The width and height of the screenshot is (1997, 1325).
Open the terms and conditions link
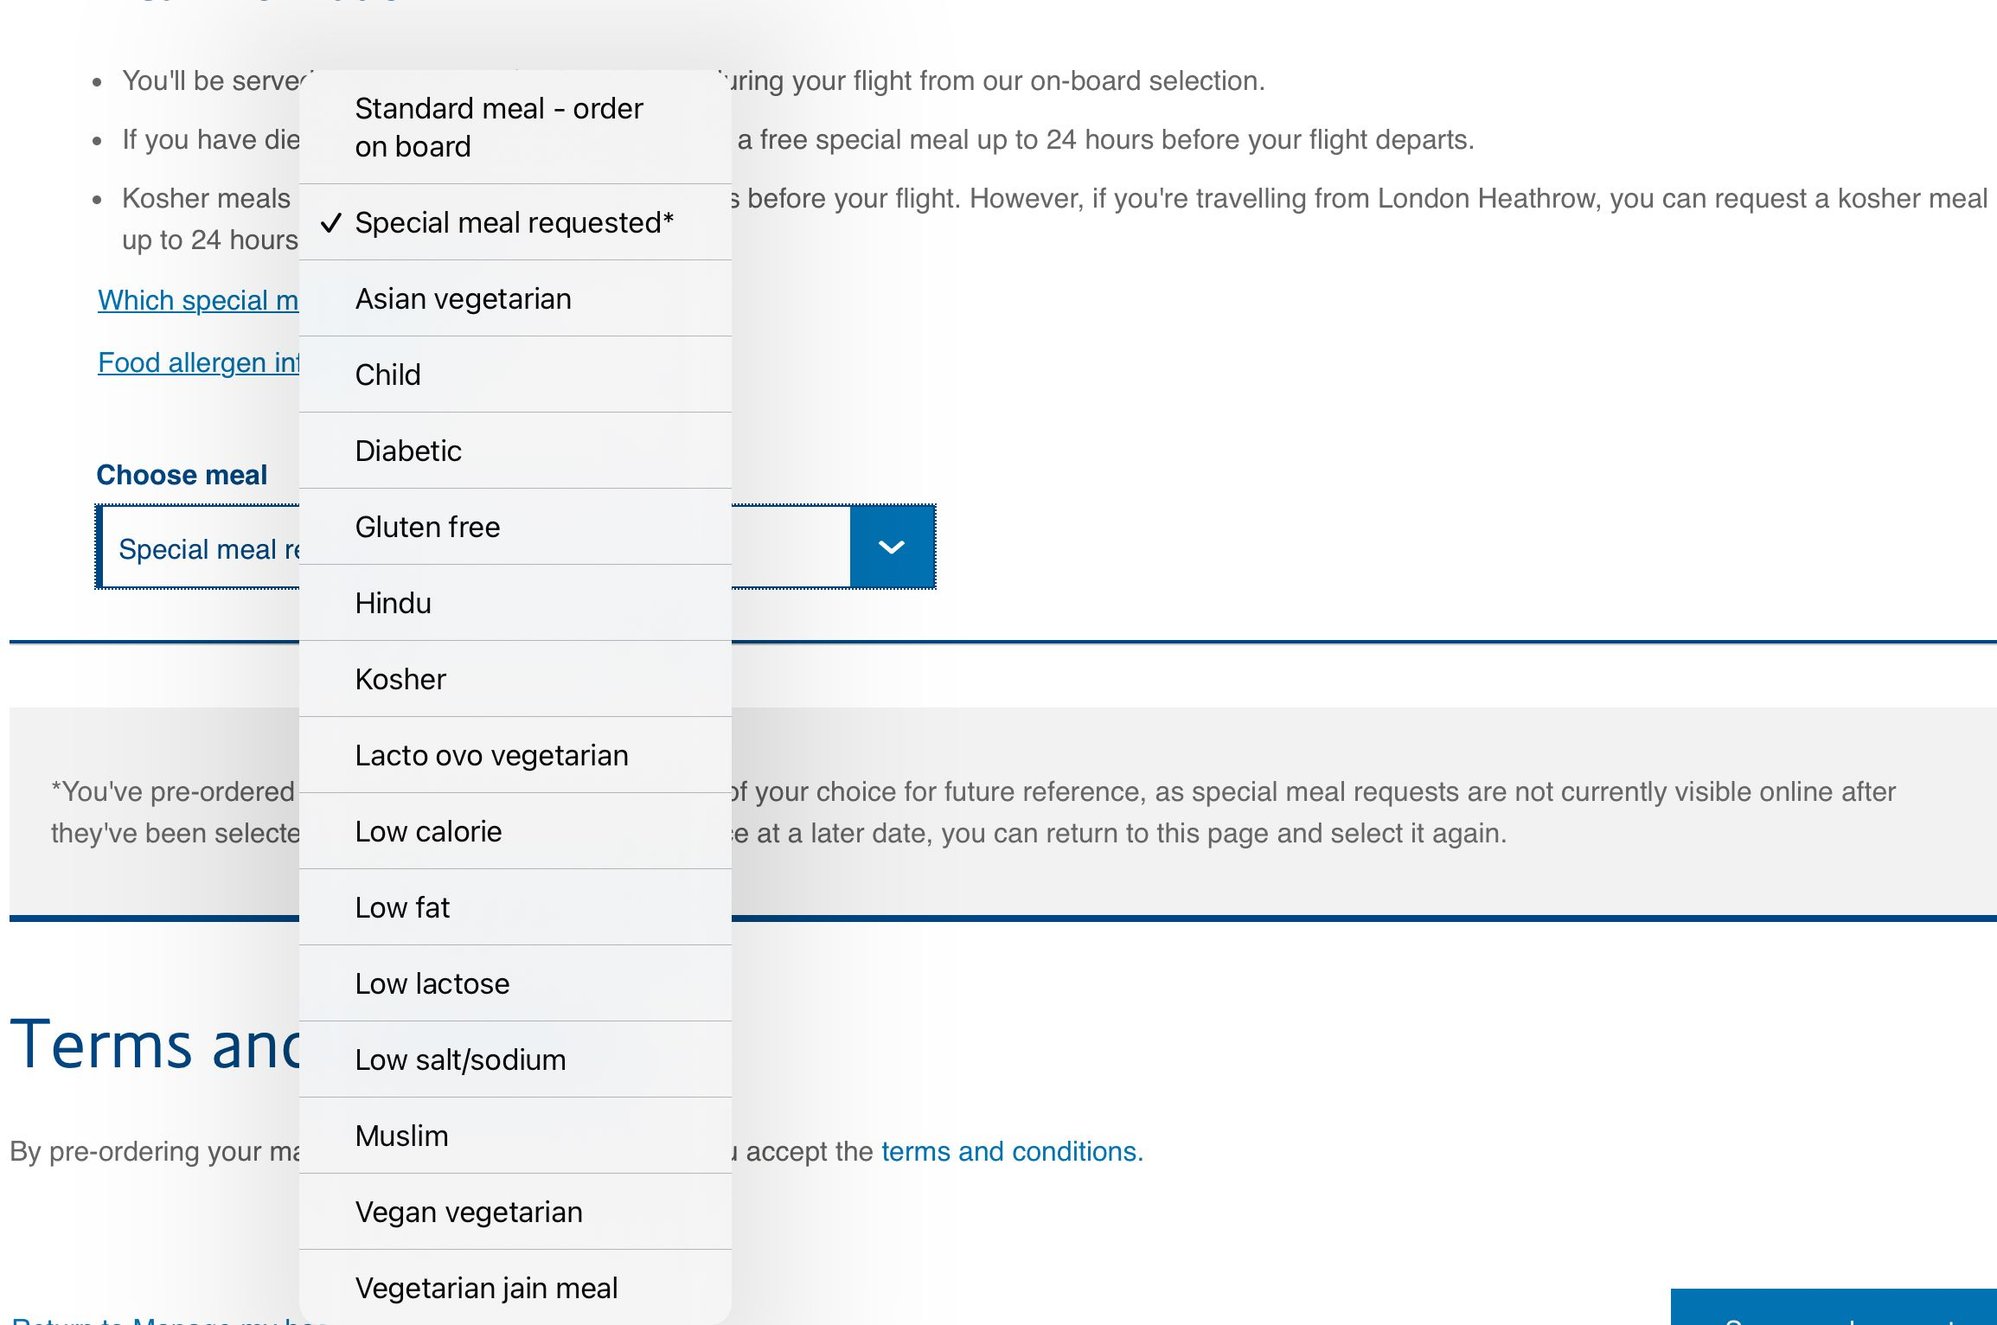(1011, 1151)
